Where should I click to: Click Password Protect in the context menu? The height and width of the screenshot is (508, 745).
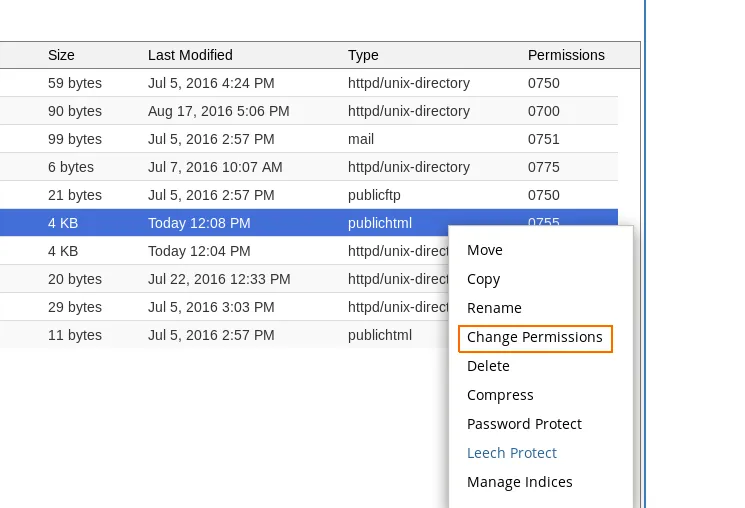point(524,424)
